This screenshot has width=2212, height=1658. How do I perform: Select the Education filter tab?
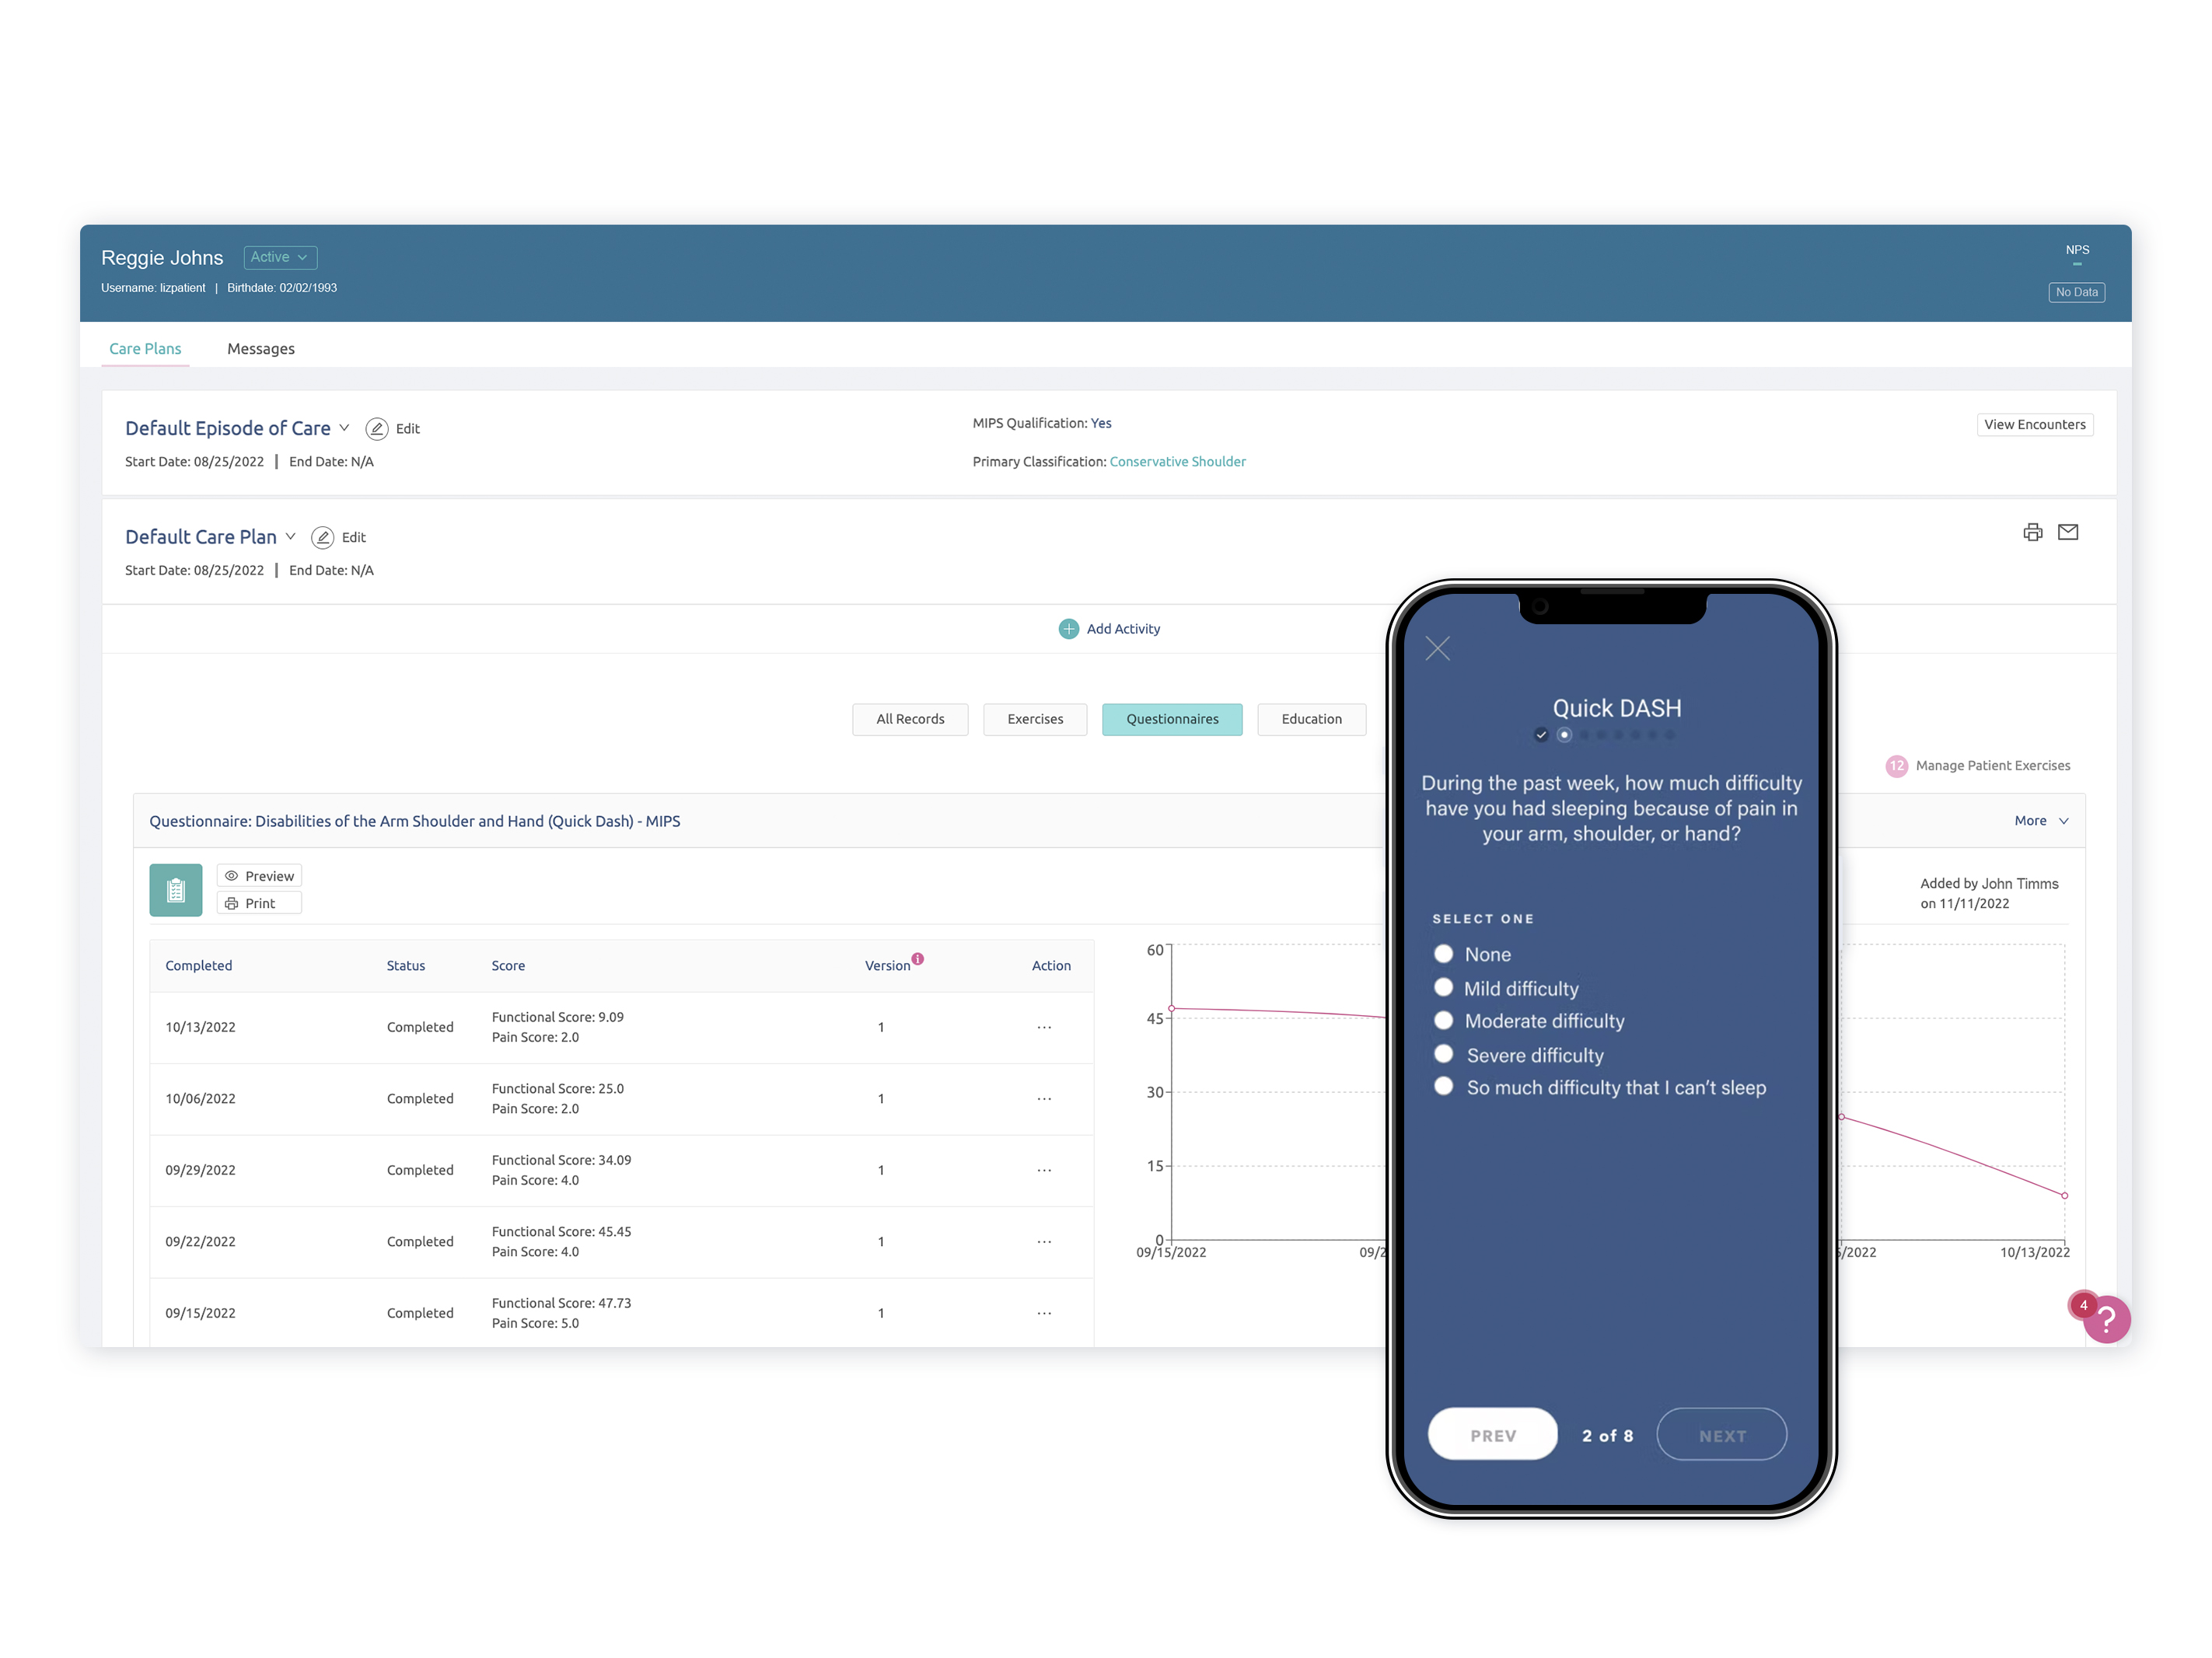pyautogui.click(x=1311, y=719)
